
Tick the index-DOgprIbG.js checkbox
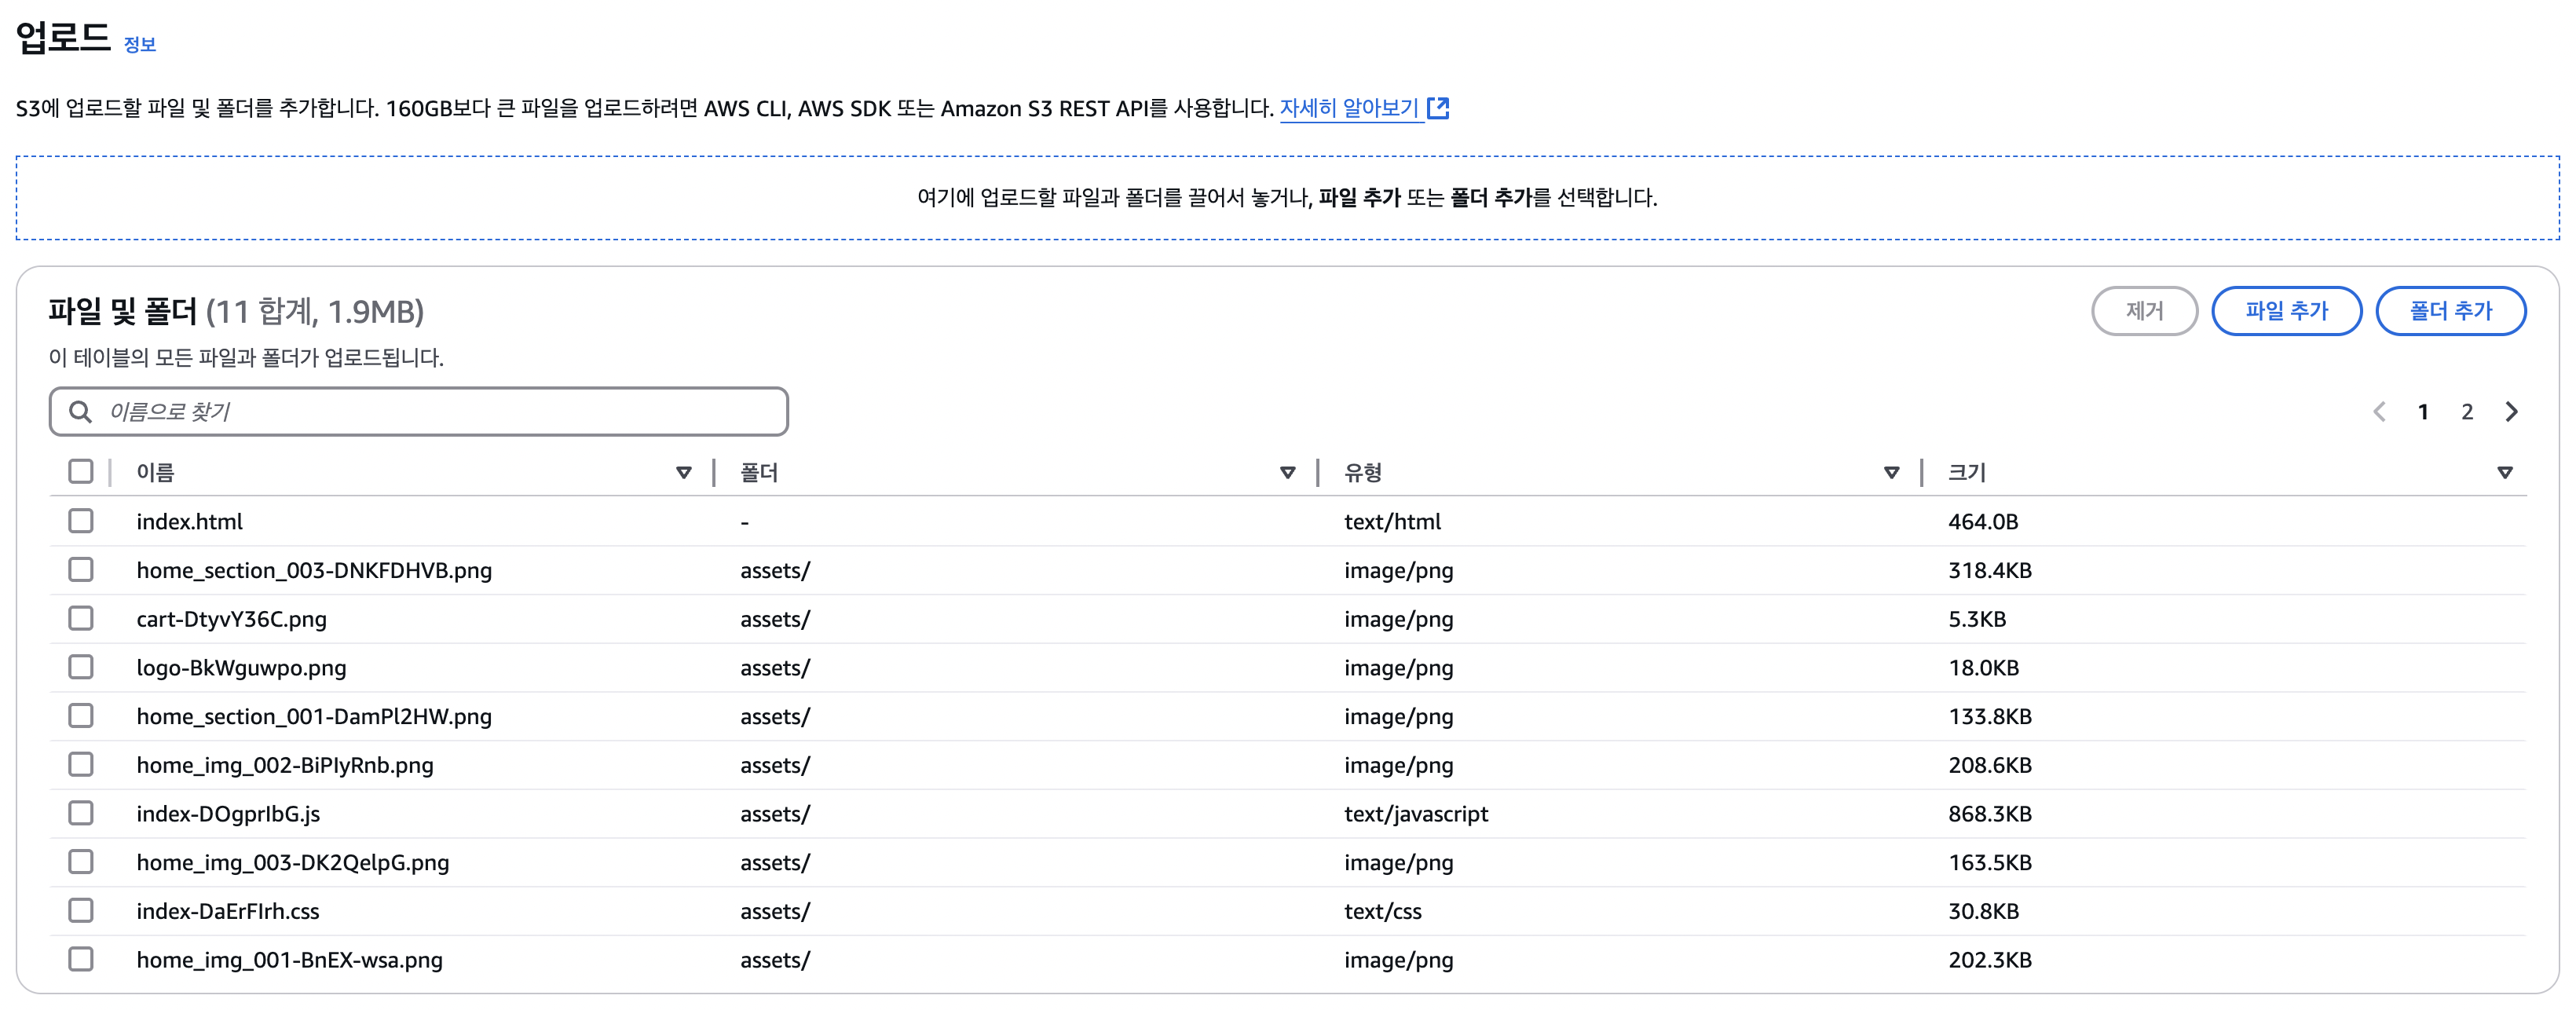point(81,813)
